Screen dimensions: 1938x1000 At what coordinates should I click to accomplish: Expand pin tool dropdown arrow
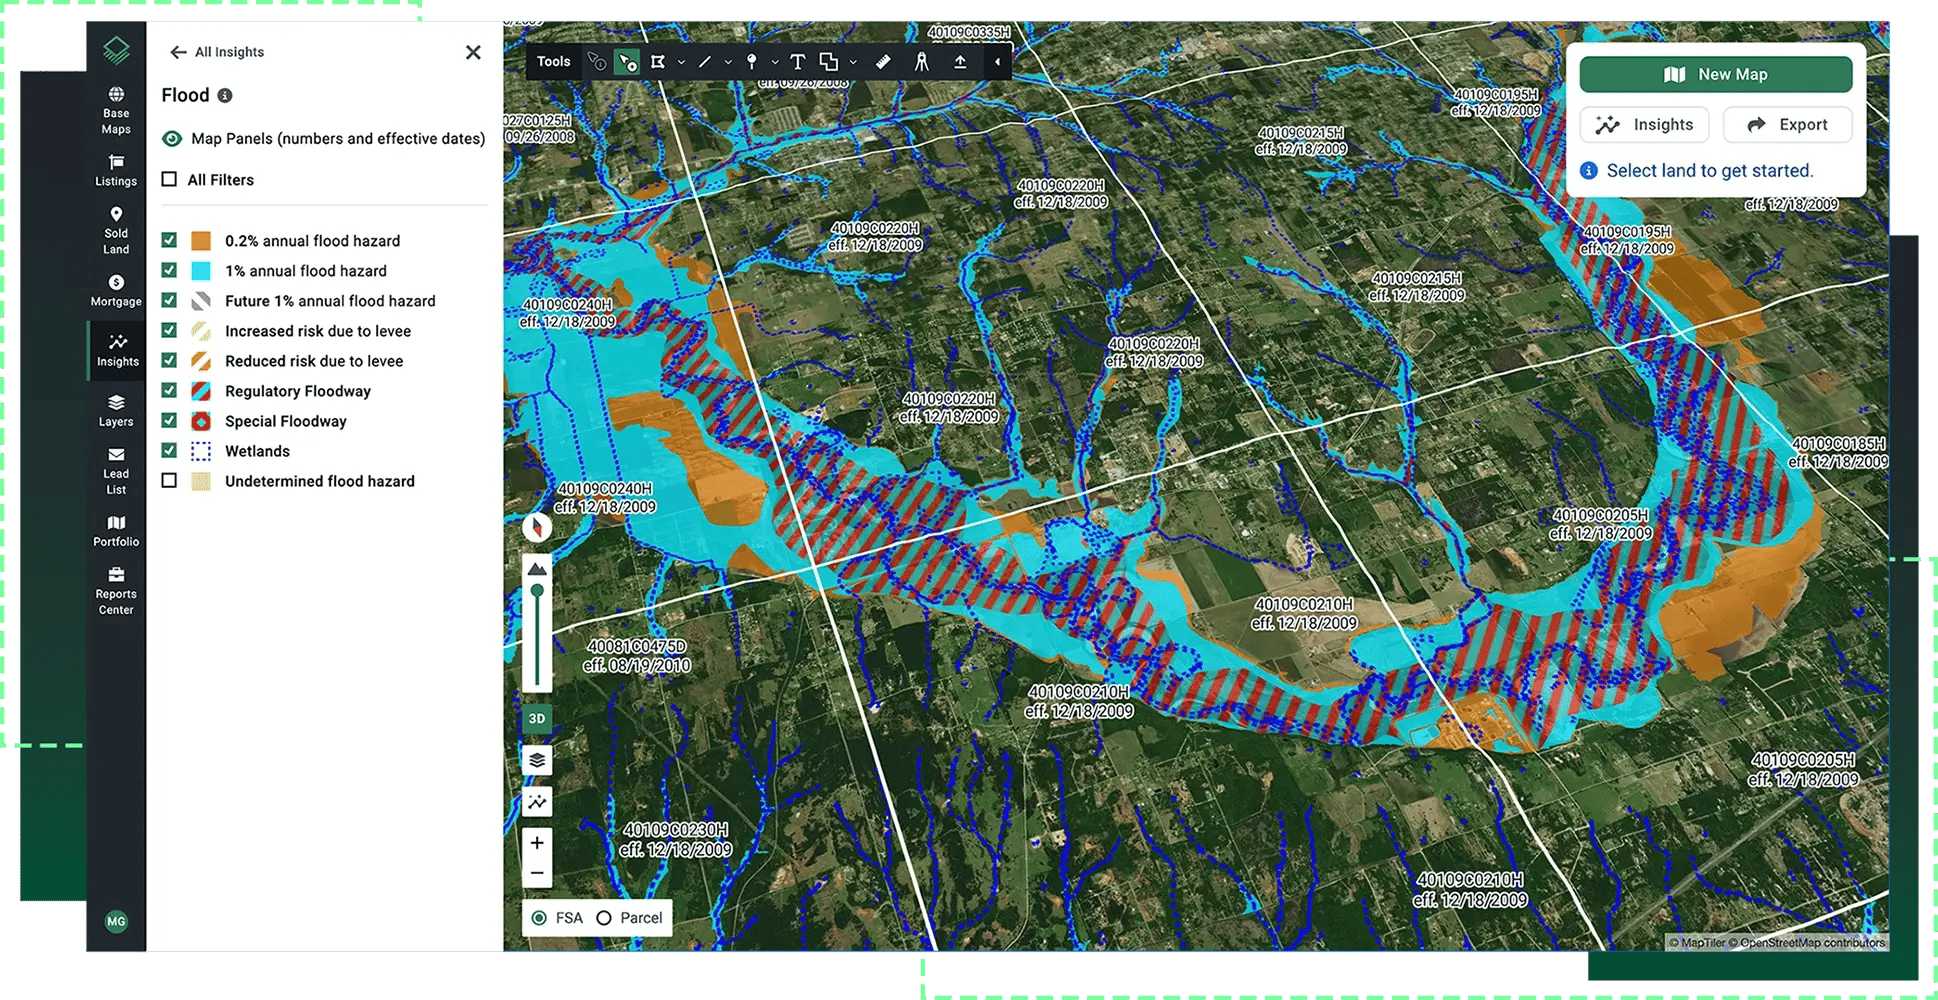coord(775,62)
